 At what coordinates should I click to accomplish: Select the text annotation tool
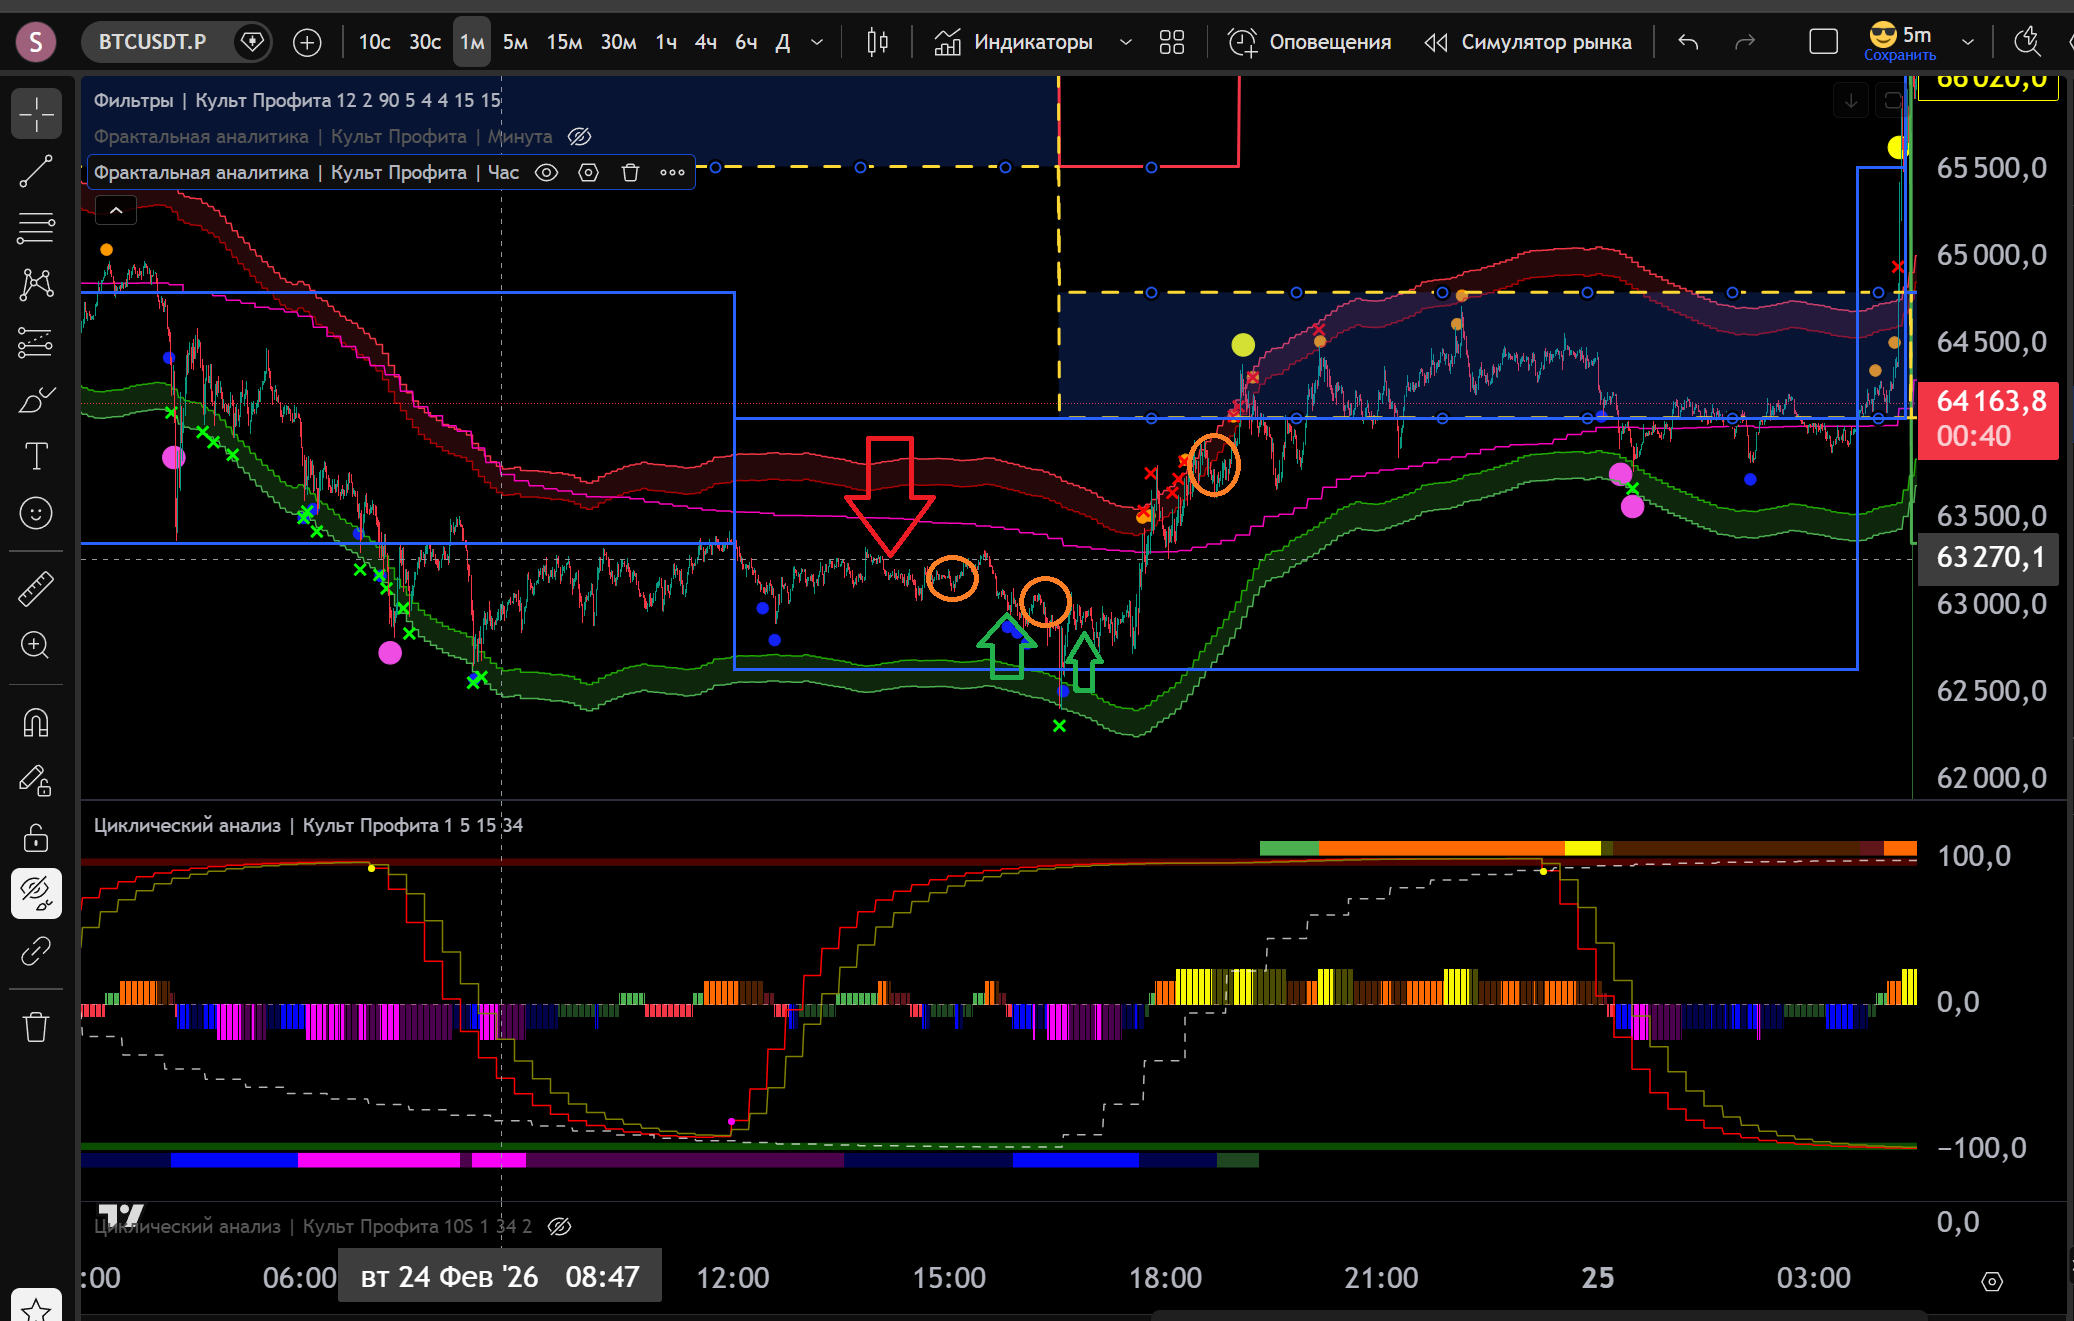click(x=36, y=457)
